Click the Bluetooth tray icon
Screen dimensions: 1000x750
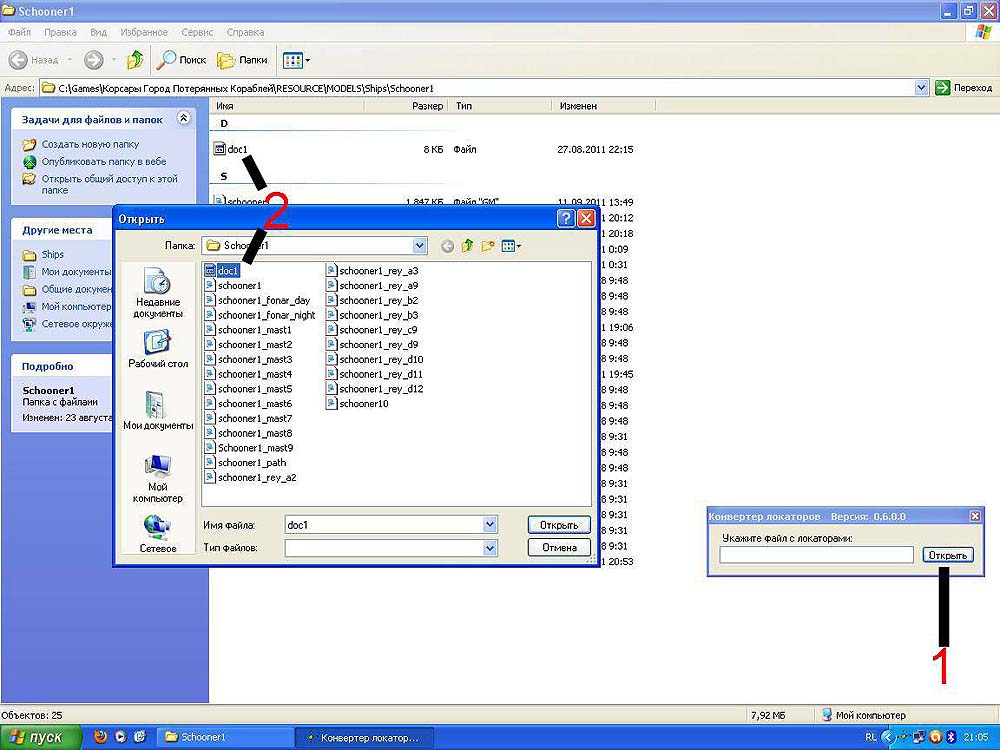951,737
